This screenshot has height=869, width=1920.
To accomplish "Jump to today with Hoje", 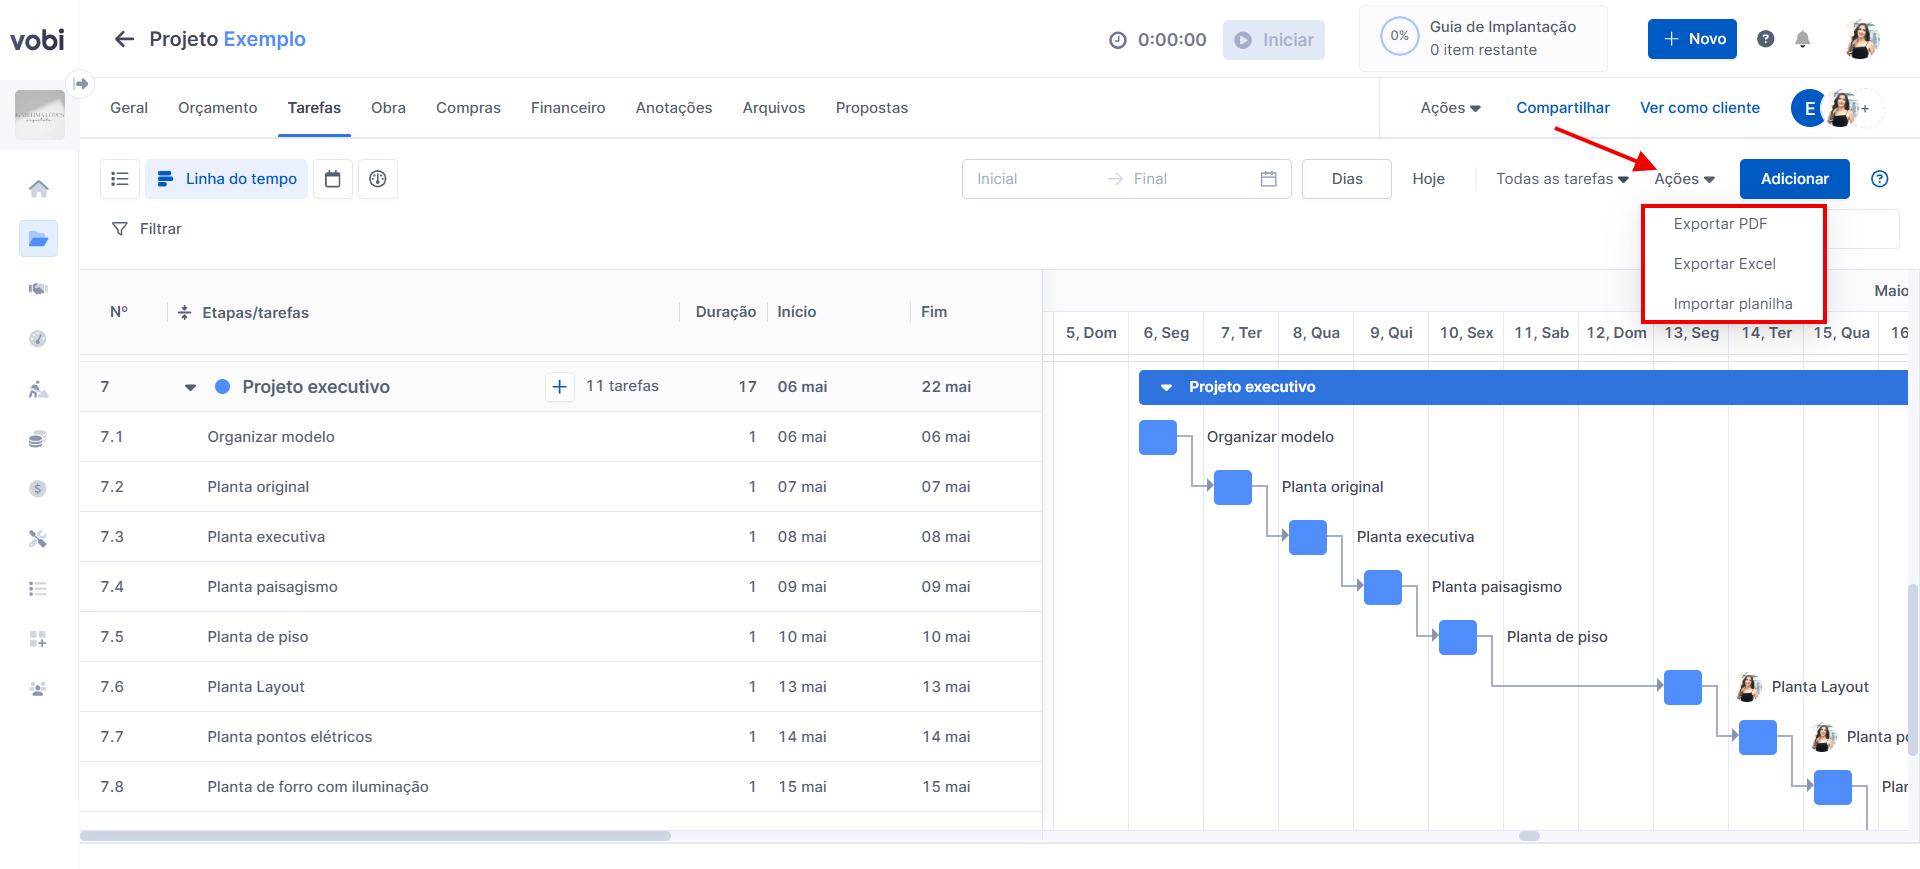I will [1428, 179].
